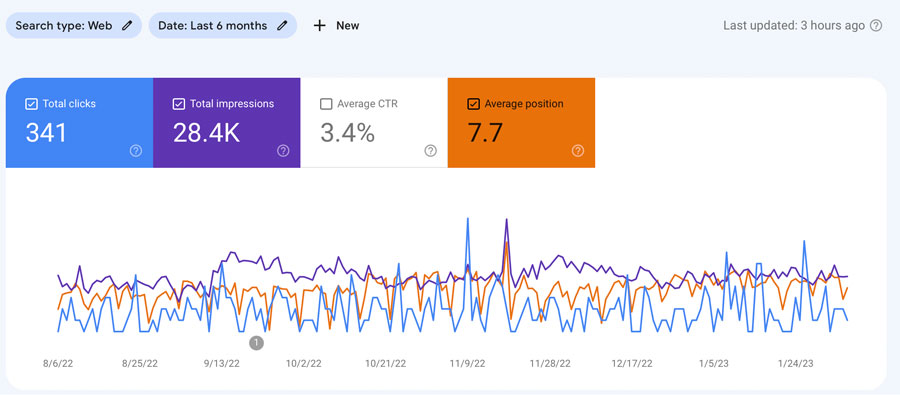The width and height of the screenshot is (900, 395).
Task: Select the Average position 7.7 metric card
Action: click(521, 123)
